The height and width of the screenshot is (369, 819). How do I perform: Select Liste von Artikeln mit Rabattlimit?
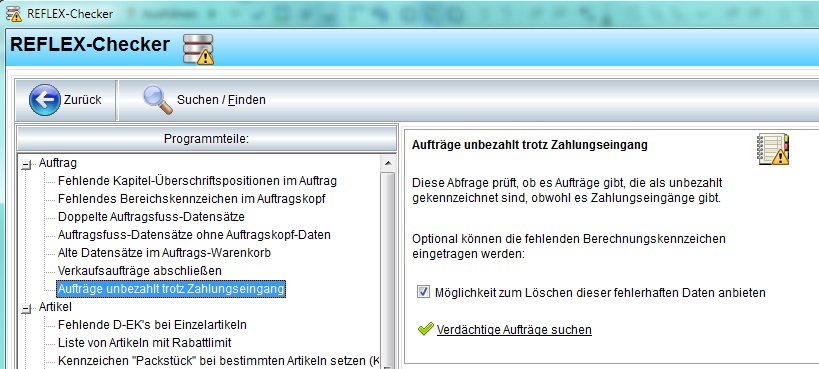(x=145, y=343)
